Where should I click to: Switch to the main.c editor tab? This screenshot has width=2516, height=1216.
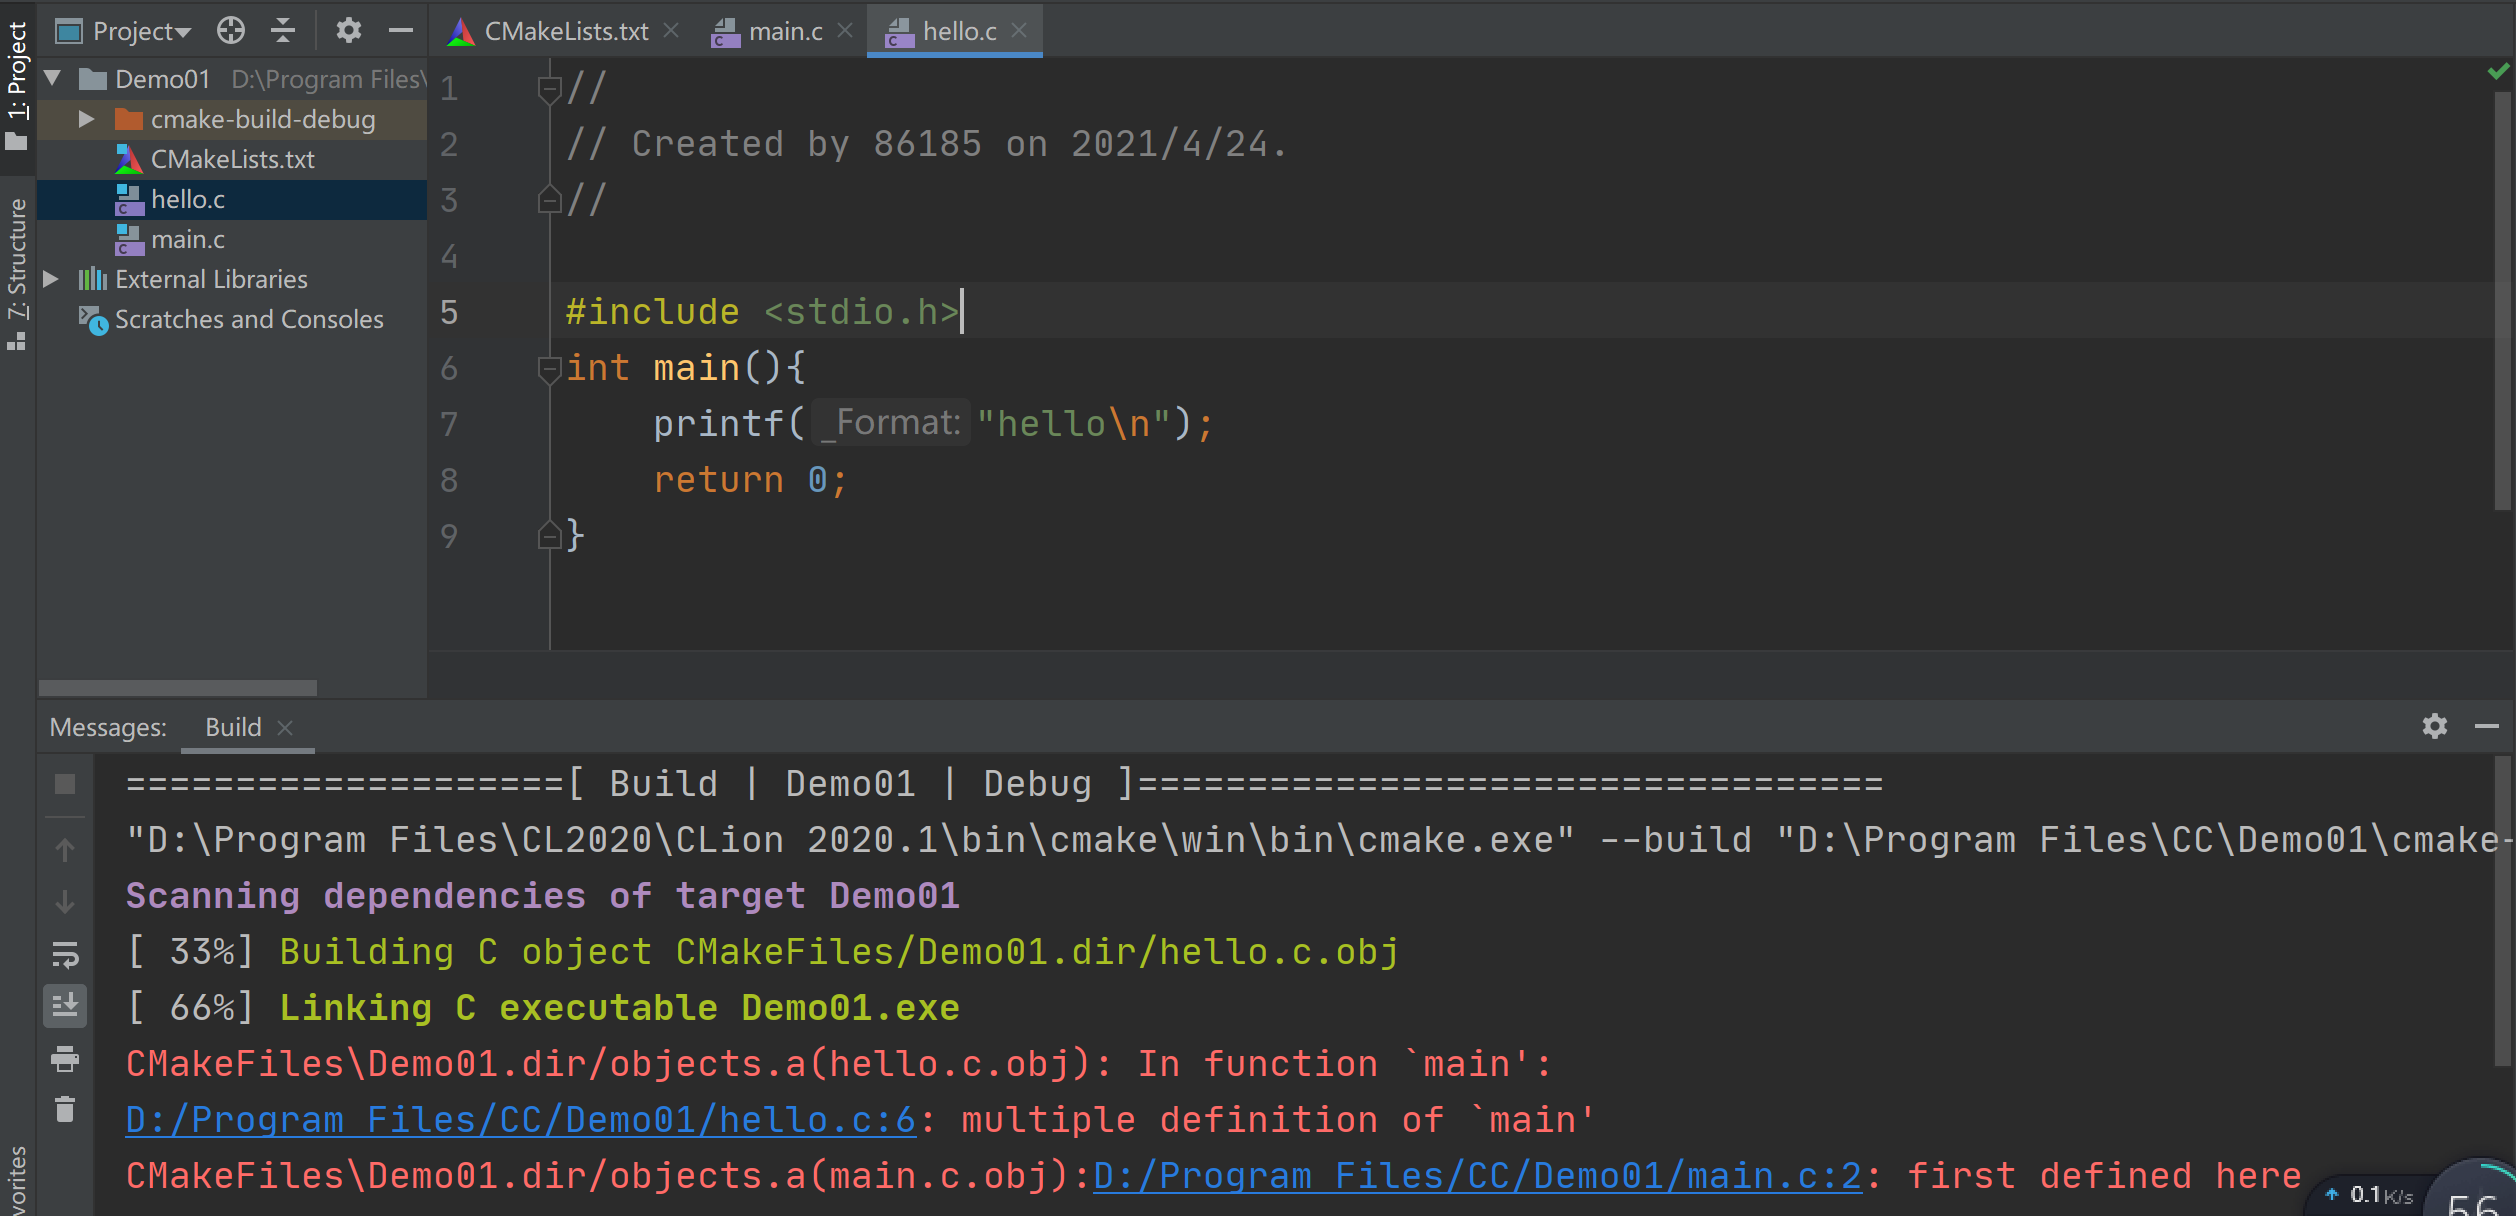[785, 31]
